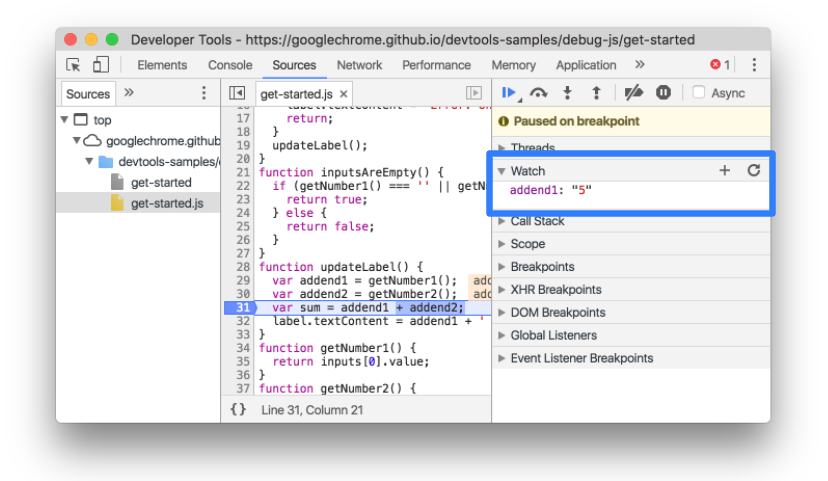Click the red error count indicator
This screenshot has width=828, height=481.
point(720,64)
